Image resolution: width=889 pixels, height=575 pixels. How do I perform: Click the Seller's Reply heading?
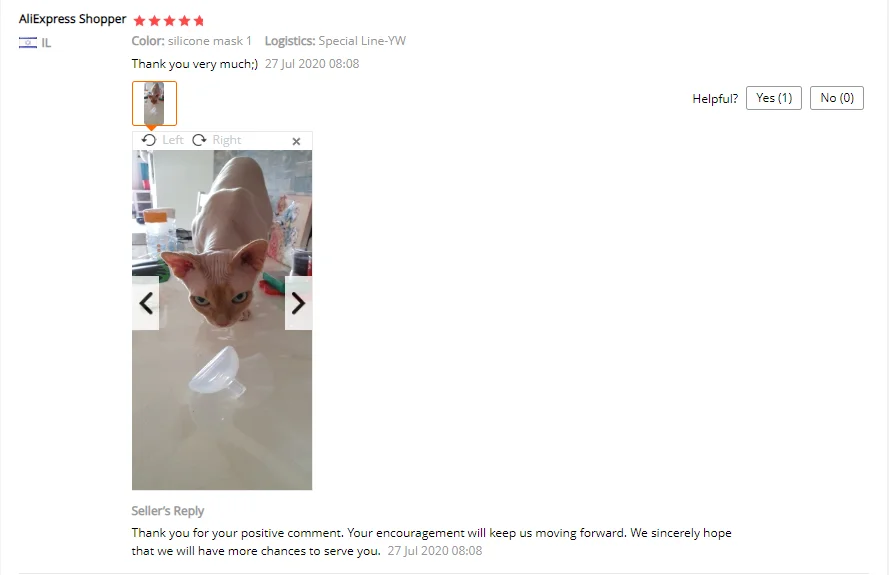(168, 511)
